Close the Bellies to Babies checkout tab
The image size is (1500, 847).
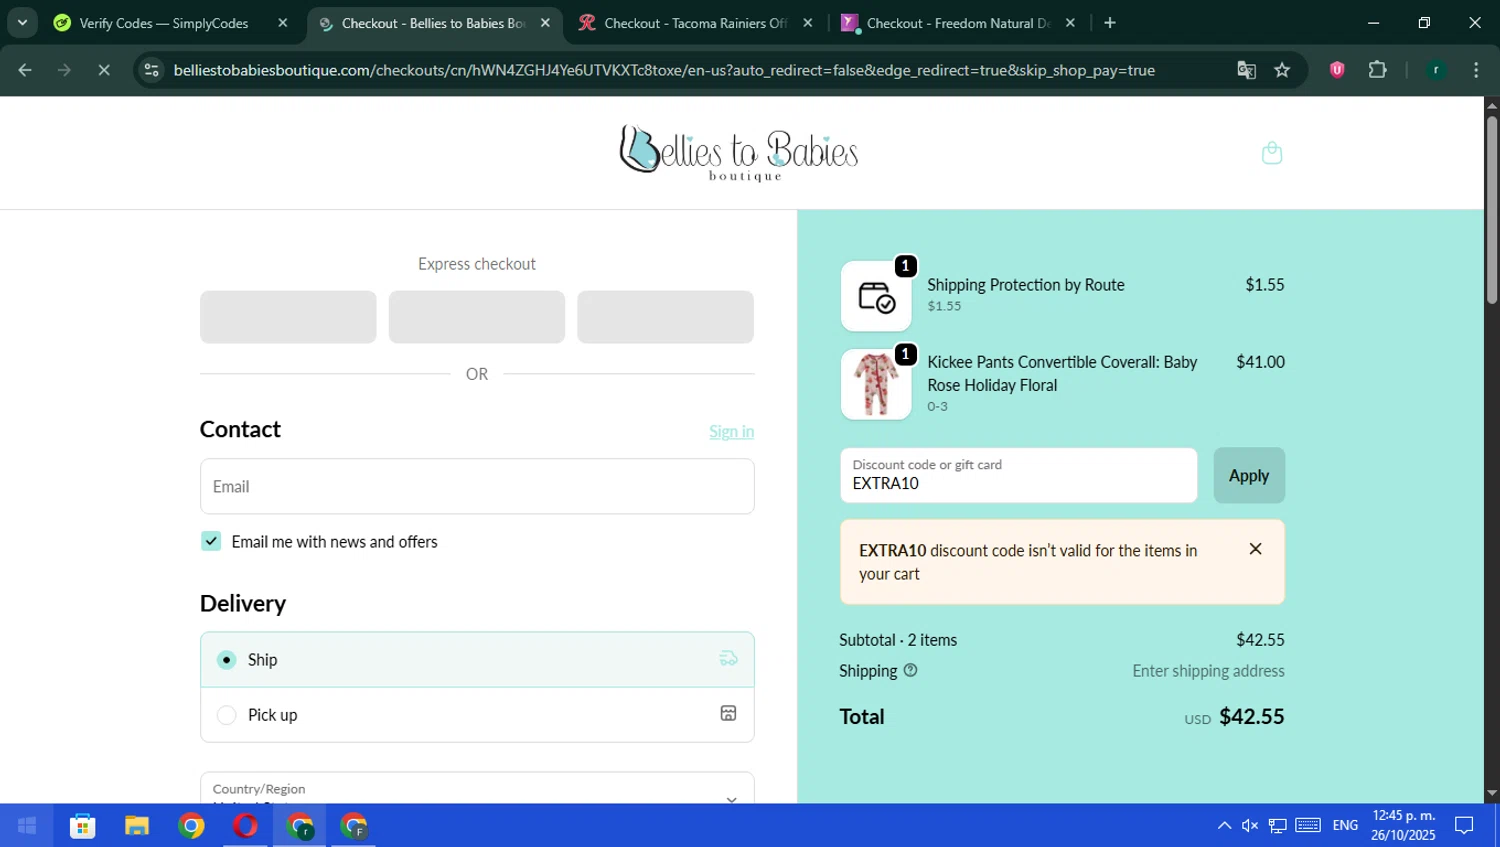(x=545, y=22)
